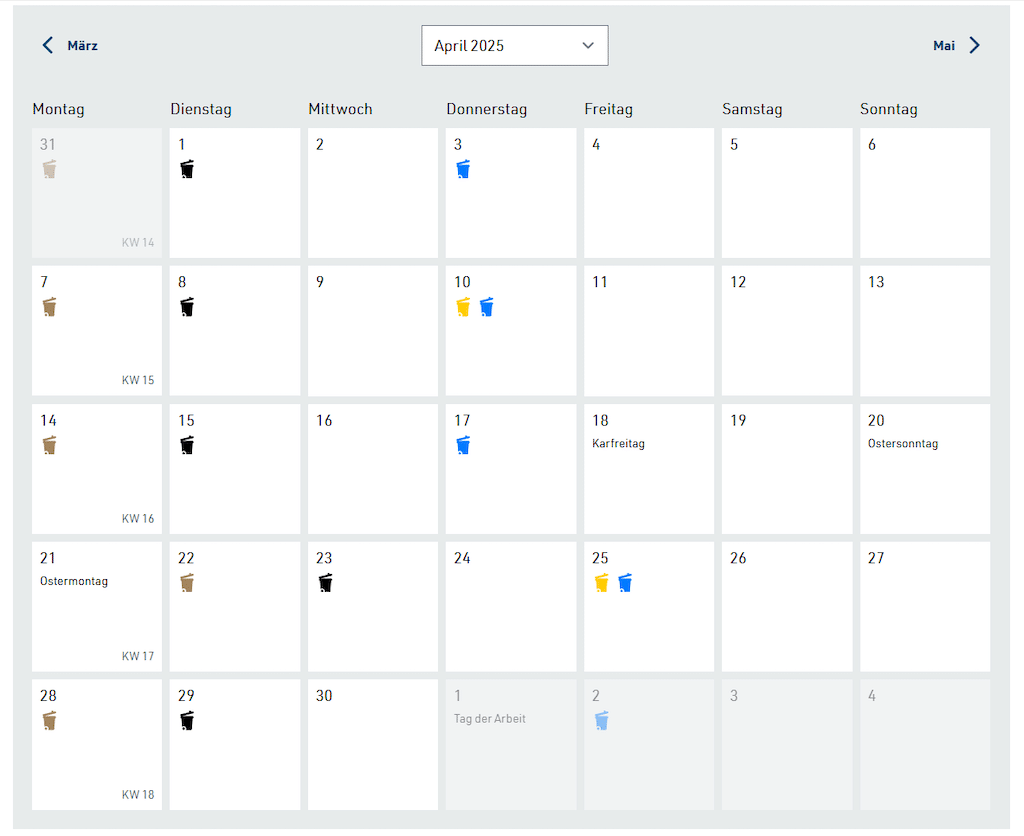
Task: Click the blue bin icon on April 3
Action: [x=463, y=169]
